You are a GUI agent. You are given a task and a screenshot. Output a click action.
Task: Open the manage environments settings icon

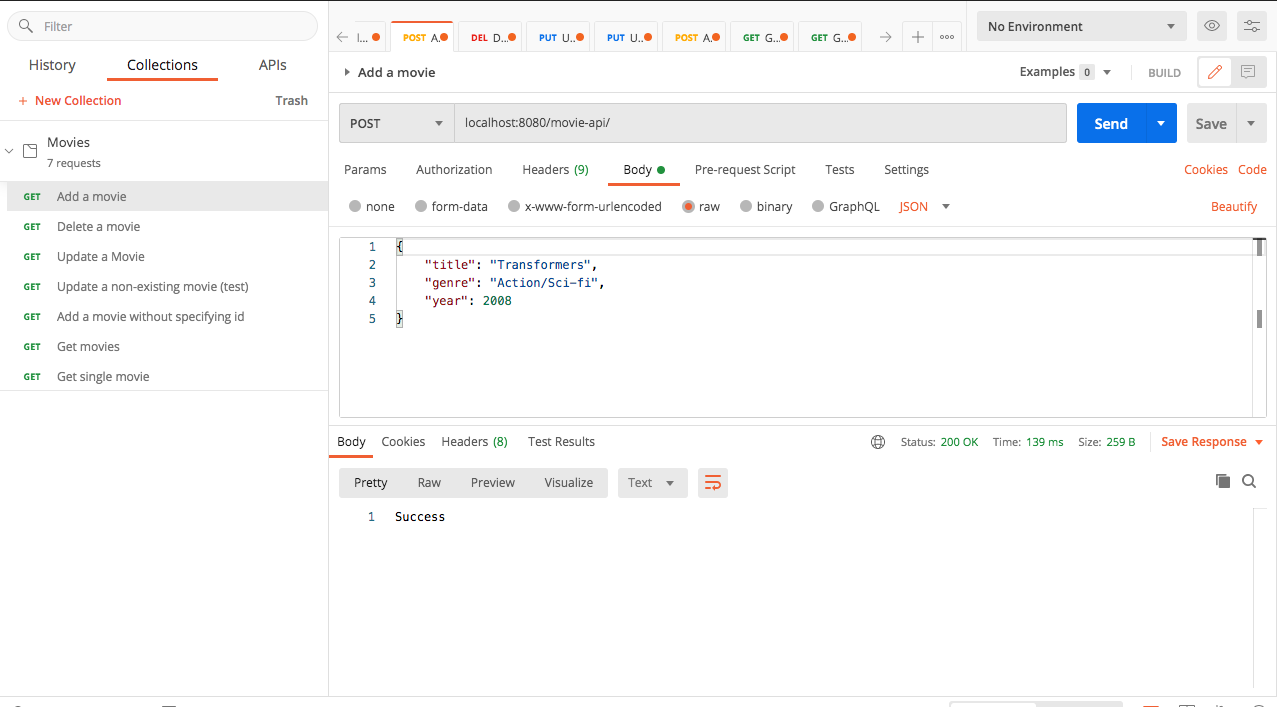pyautogui.click(x=1251, y=26)
